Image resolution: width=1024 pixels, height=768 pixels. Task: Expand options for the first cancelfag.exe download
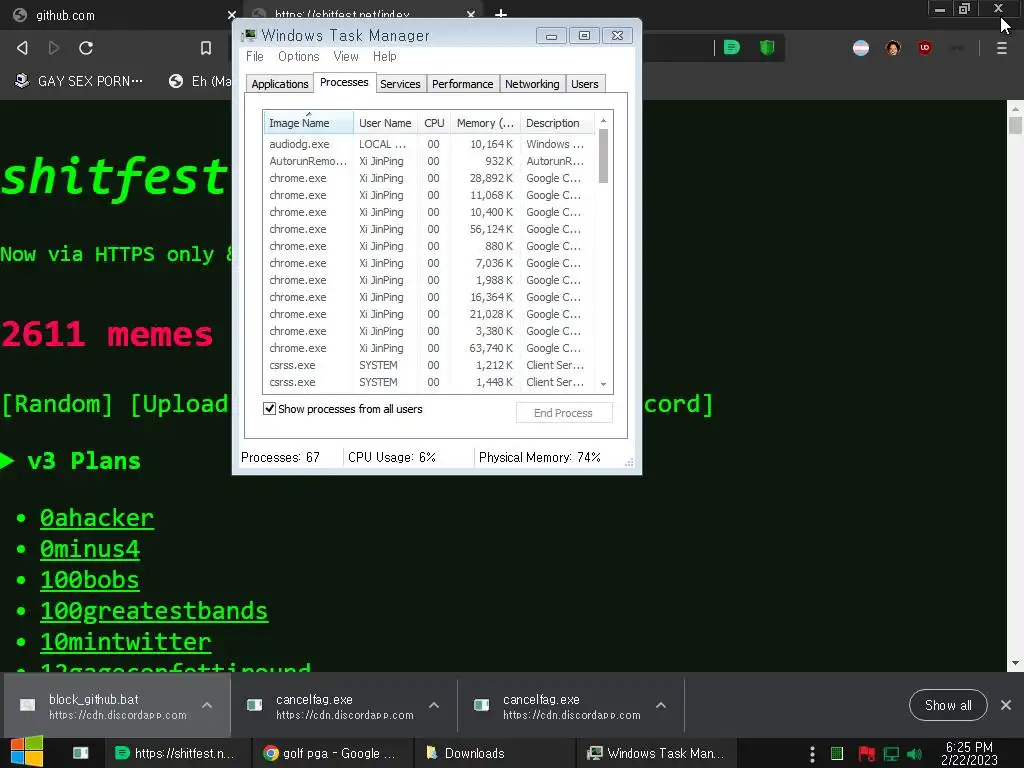click(x=434, y=705)
